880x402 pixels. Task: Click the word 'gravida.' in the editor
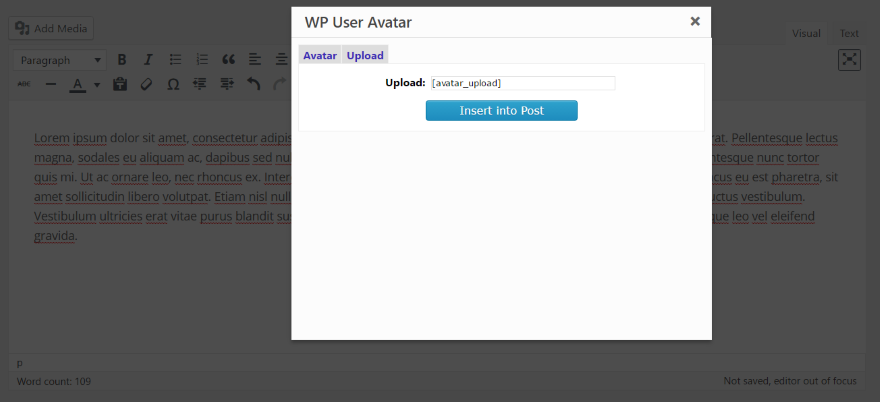[56, 236]
